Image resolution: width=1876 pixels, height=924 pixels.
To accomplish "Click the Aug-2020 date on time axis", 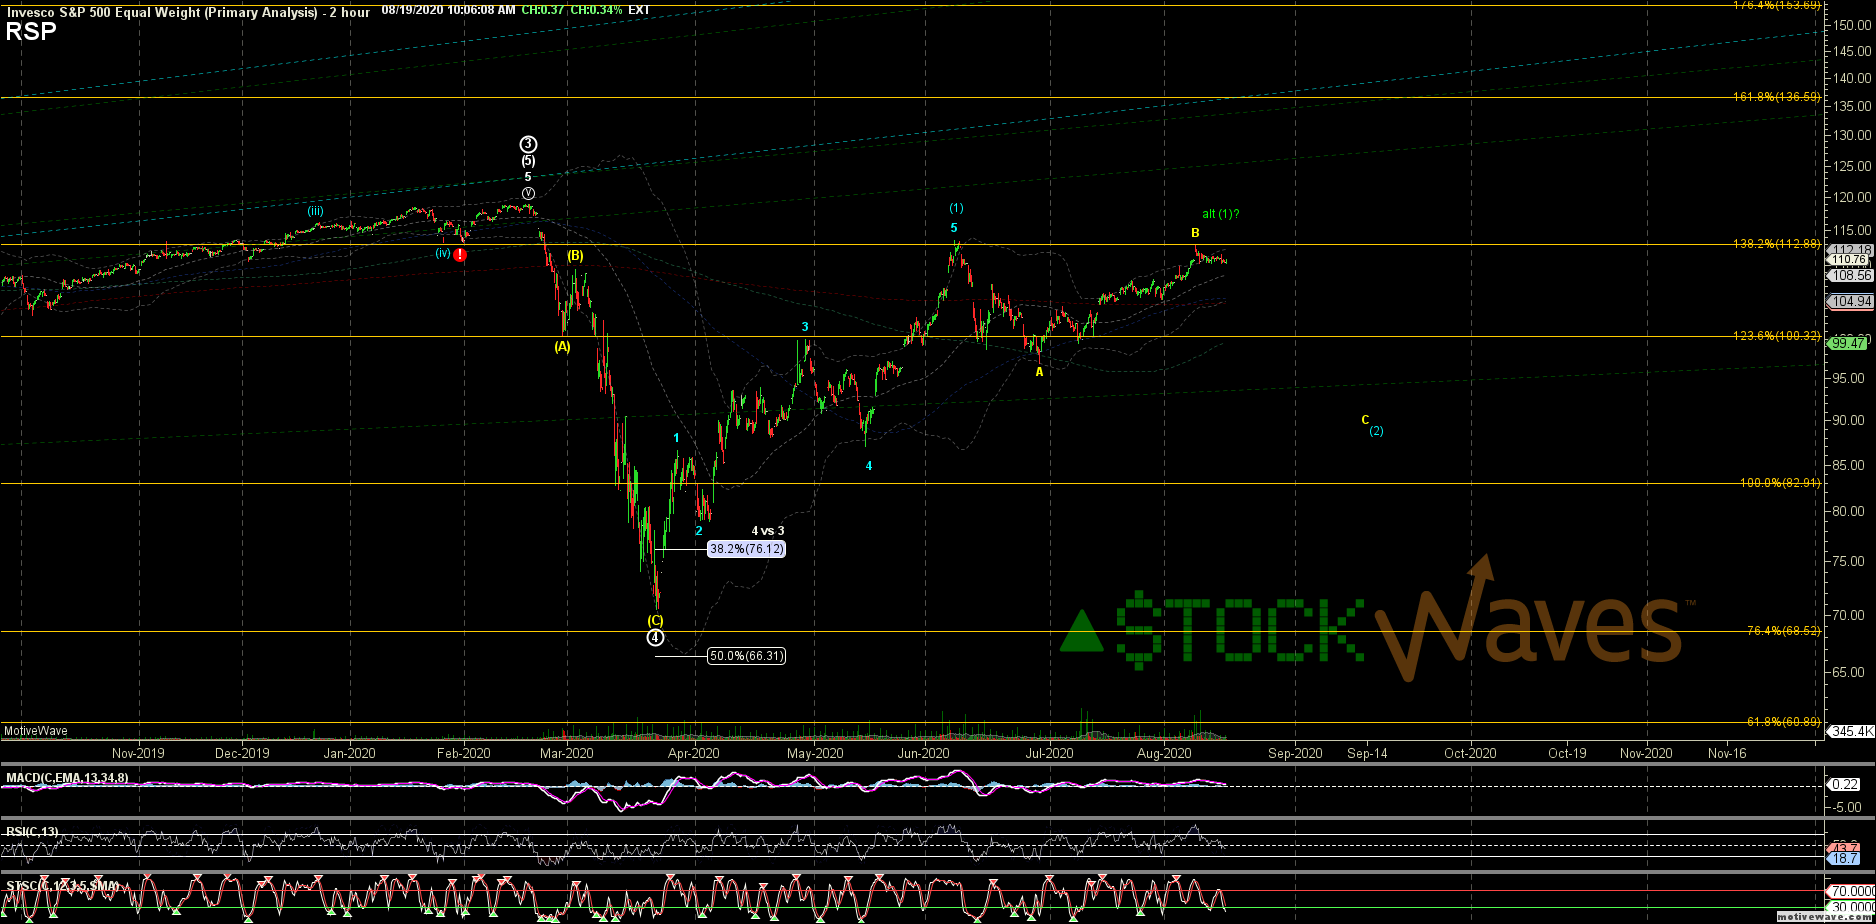I will (x=1164, y=753).
